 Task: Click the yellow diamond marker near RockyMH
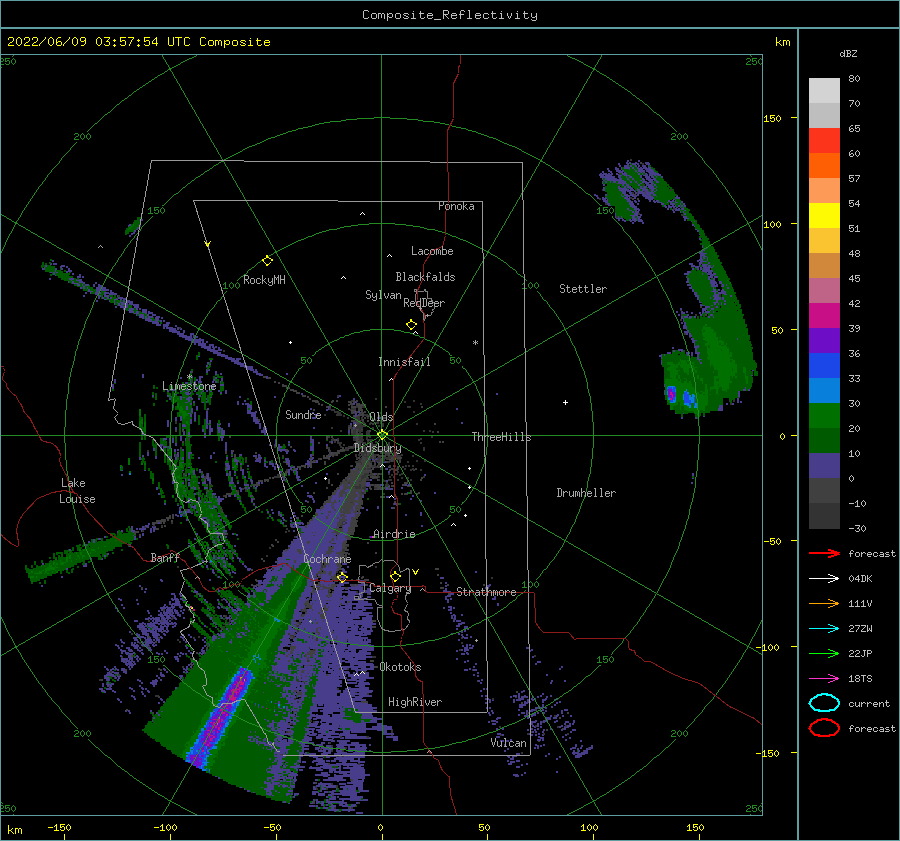267,261
